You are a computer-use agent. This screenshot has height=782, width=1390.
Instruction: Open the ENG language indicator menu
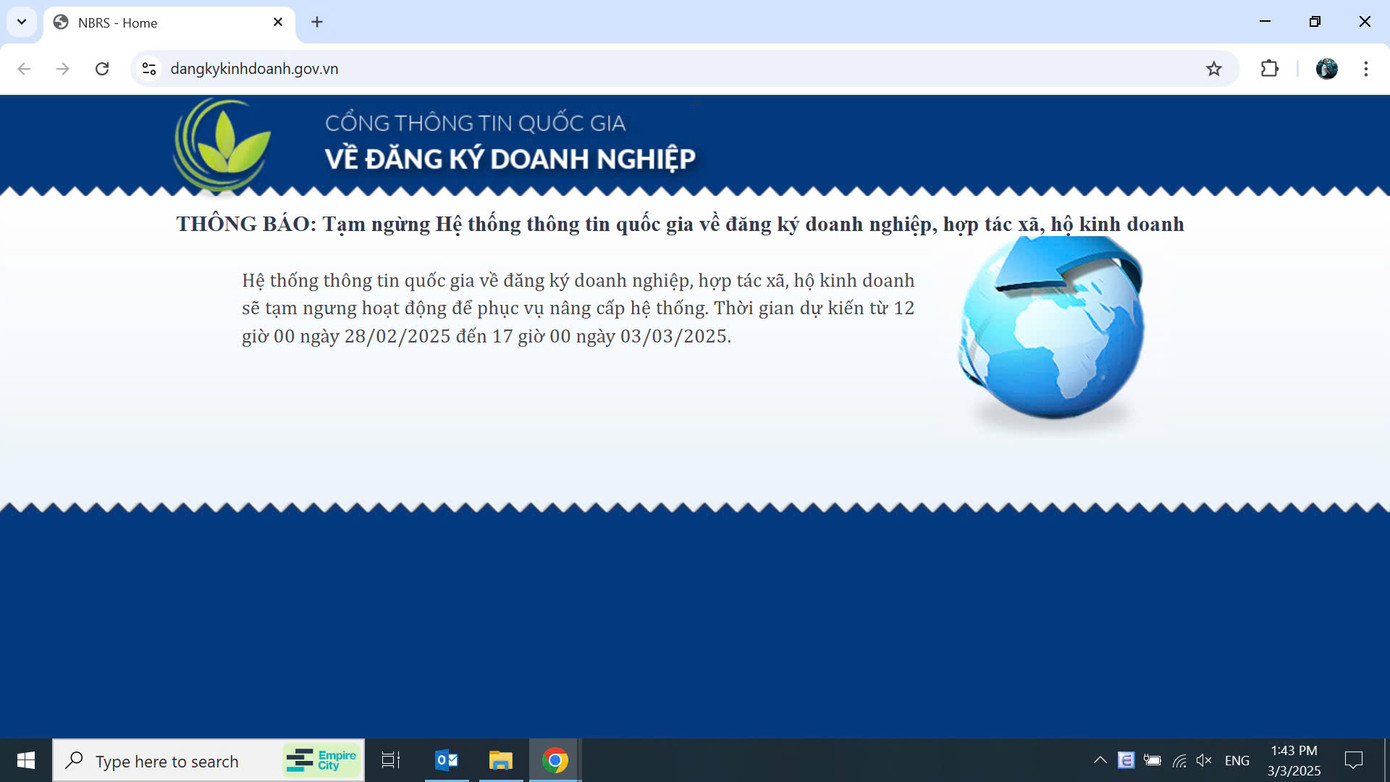[x=1237, y=760]
